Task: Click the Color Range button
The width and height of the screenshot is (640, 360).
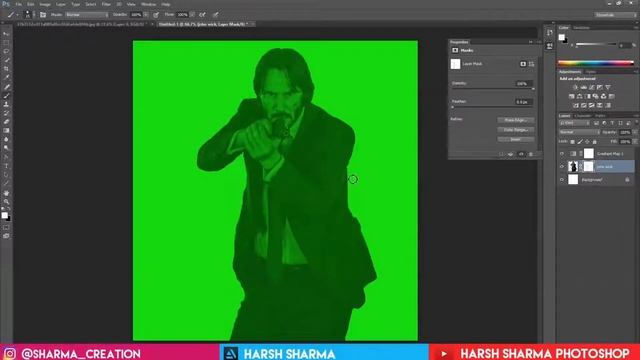Action: coord(516,130)
